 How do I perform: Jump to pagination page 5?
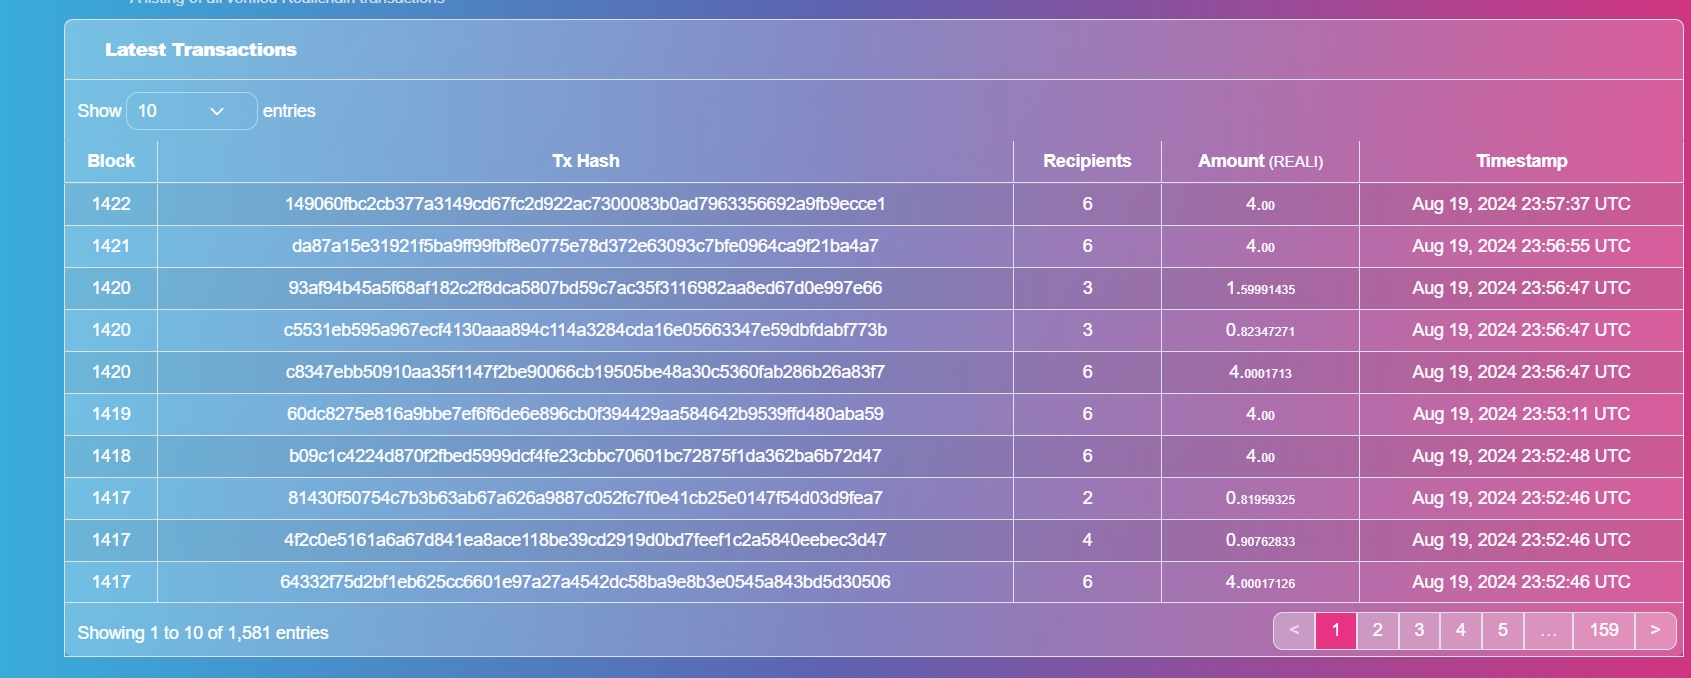tap(1503, 630)
